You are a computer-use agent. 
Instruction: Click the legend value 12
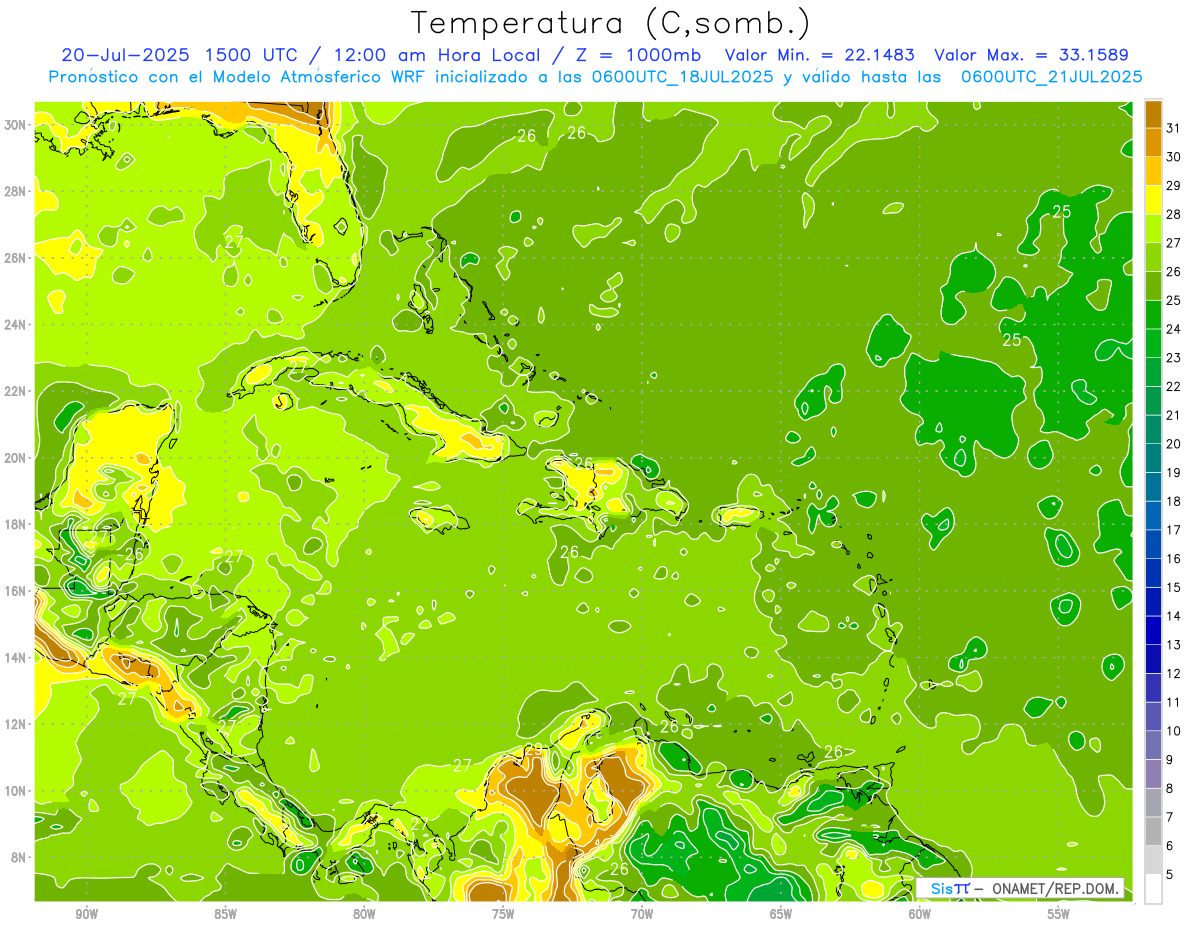[x=1175, y=674]
